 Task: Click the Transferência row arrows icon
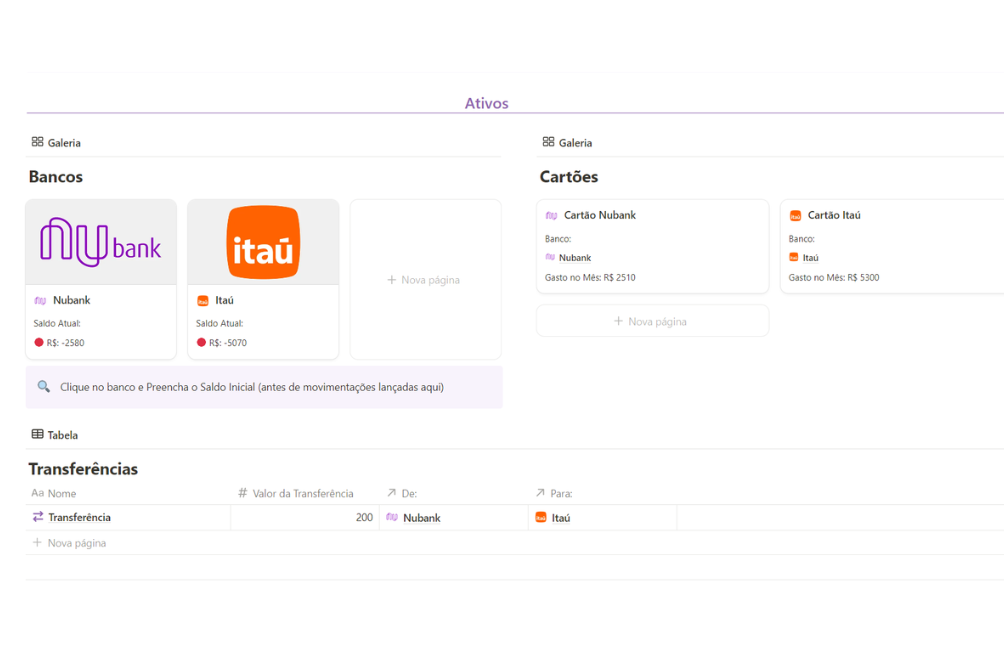tap(38, 517)
